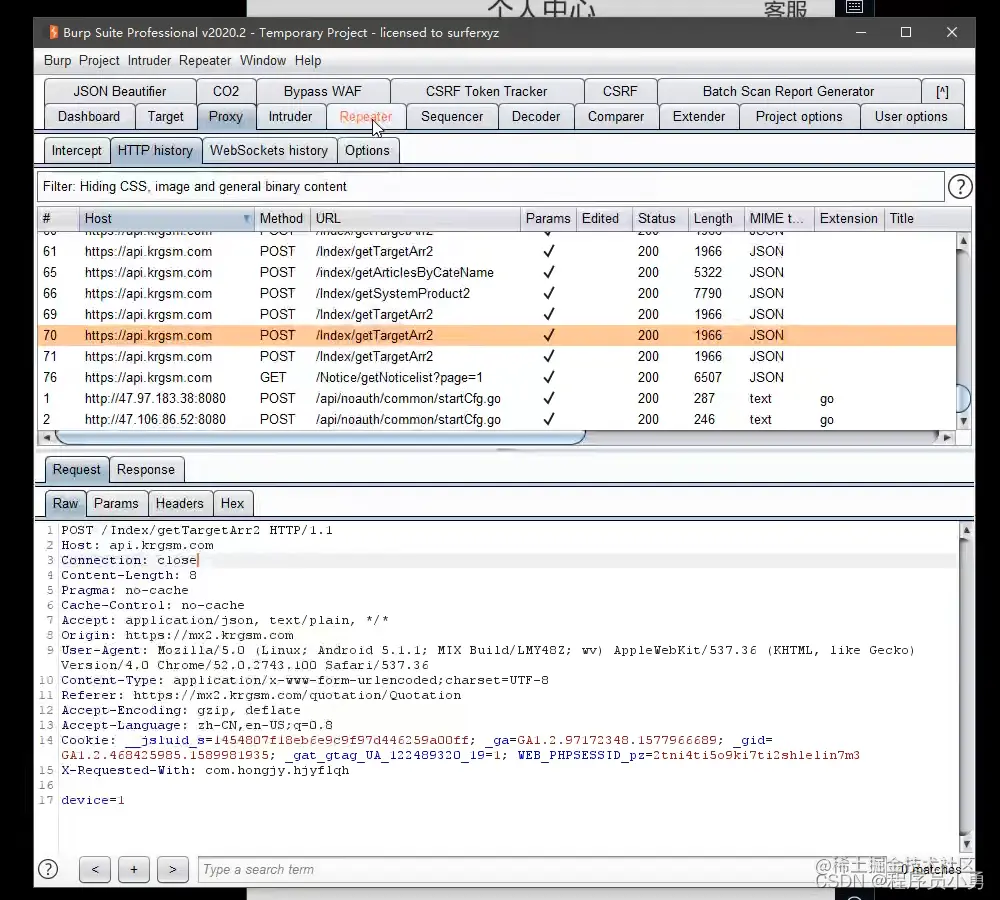Open the Intruder menu

click(x=149, y=61)
